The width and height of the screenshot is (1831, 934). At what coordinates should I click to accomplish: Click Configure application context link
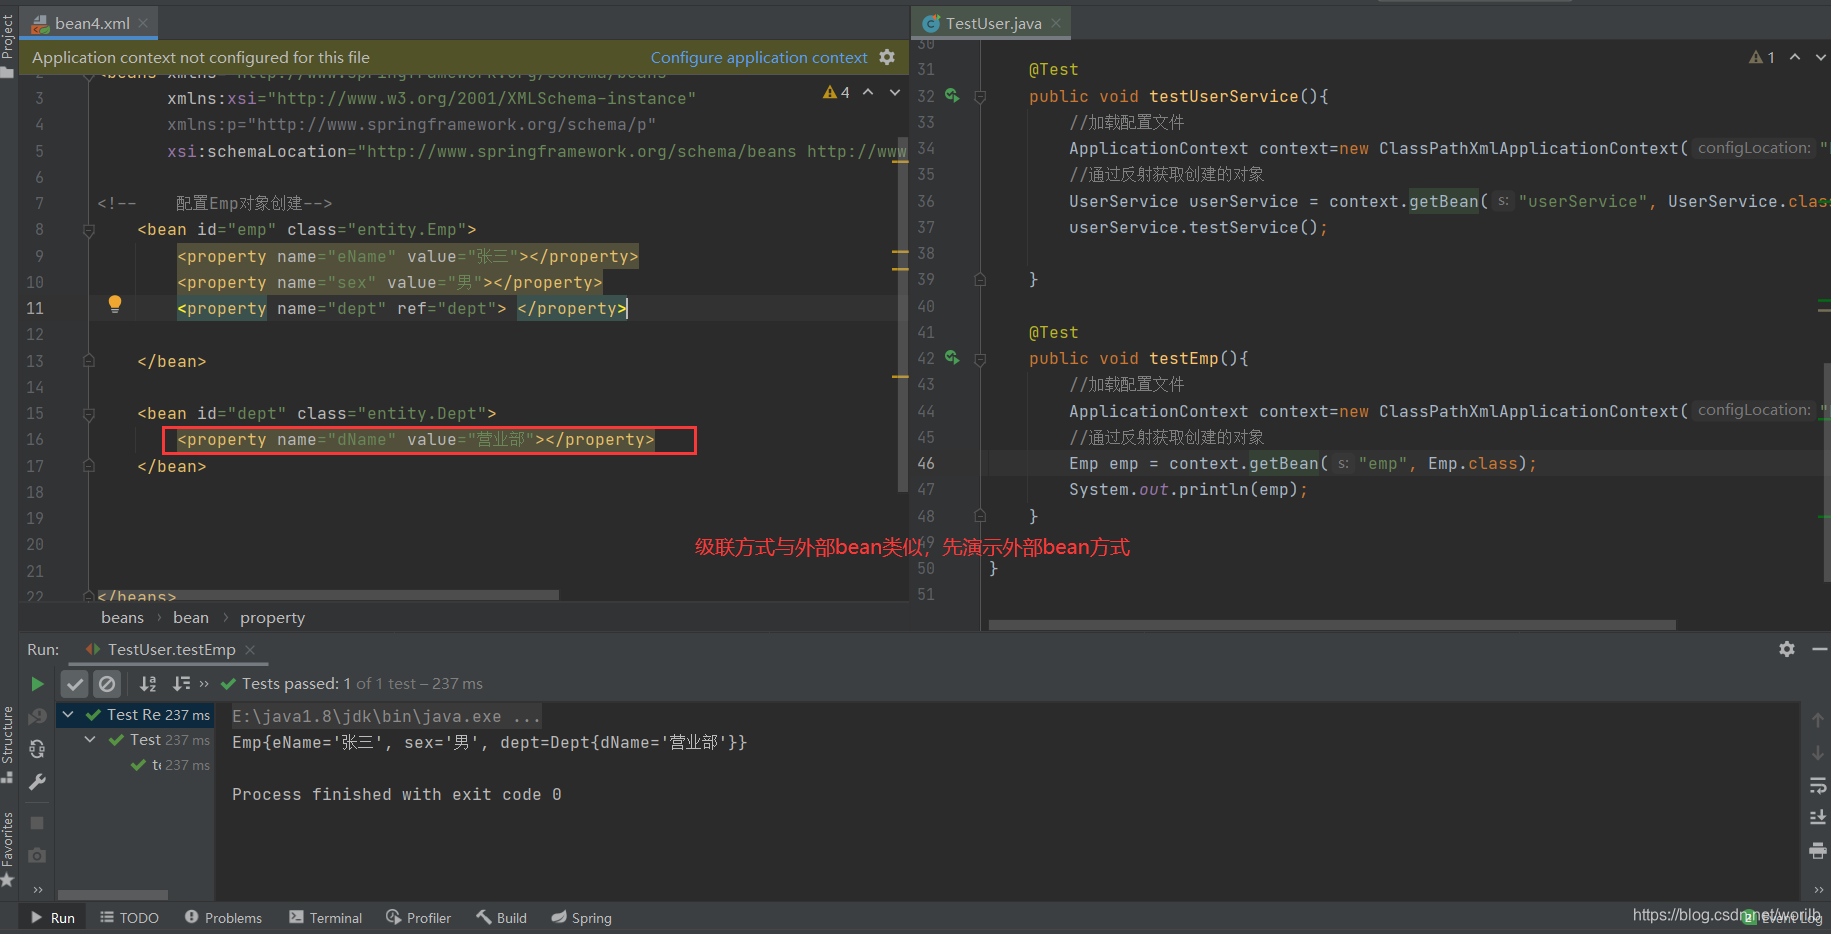click(759, 58)
